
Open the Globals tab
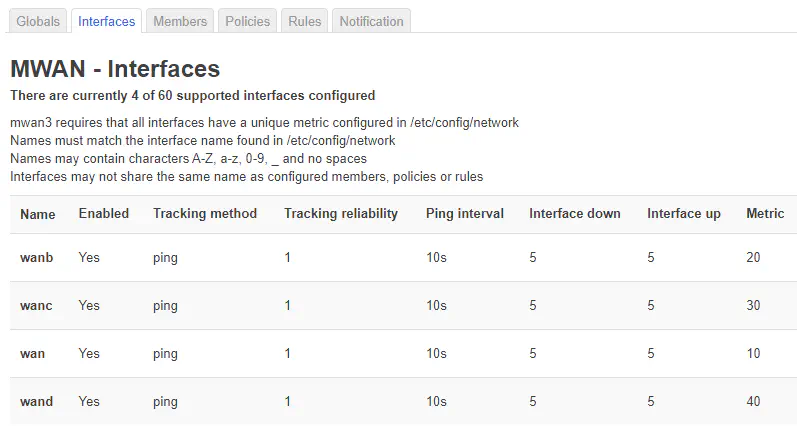[x=39, y=21]
